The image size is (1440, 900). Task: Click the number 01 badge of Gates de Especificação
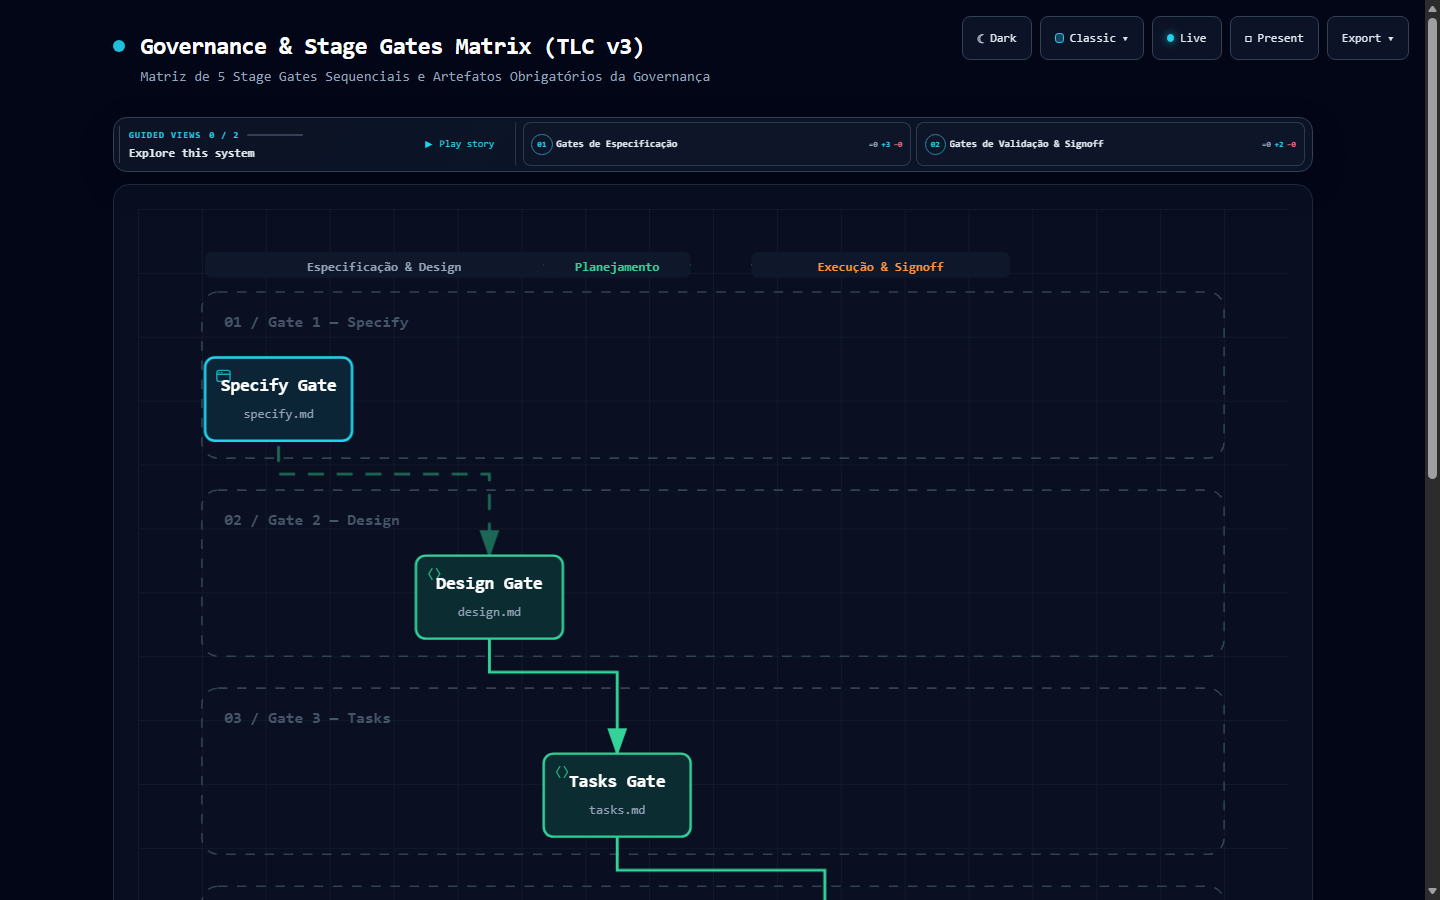click(542, 144)
